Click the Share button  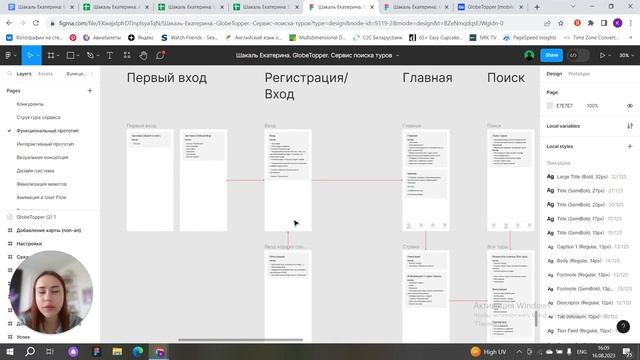(x=551, y=55)
